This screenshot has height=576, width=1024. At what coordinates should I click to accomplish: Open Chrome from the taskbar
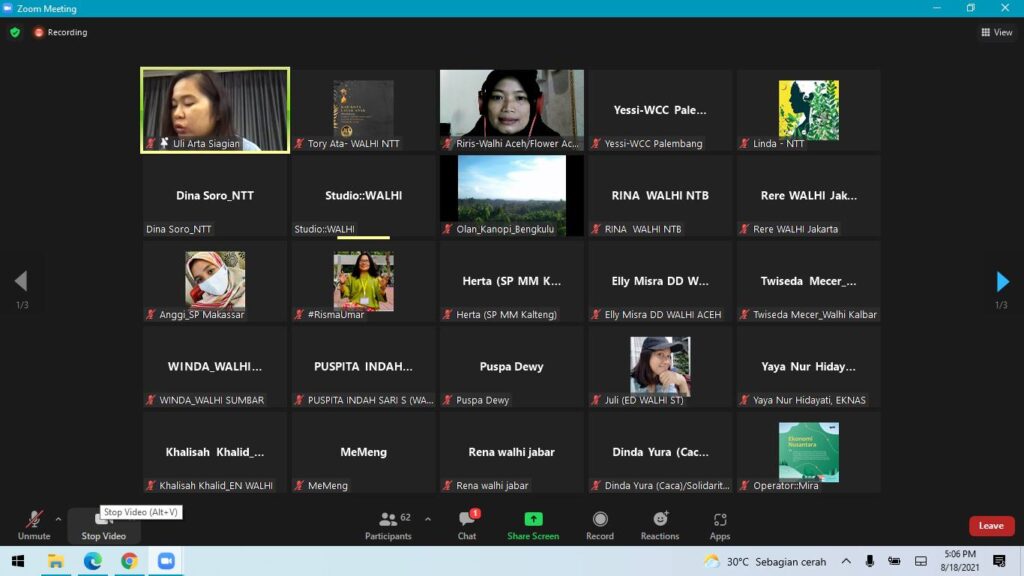pyautogui.click(x=129, y=561)
